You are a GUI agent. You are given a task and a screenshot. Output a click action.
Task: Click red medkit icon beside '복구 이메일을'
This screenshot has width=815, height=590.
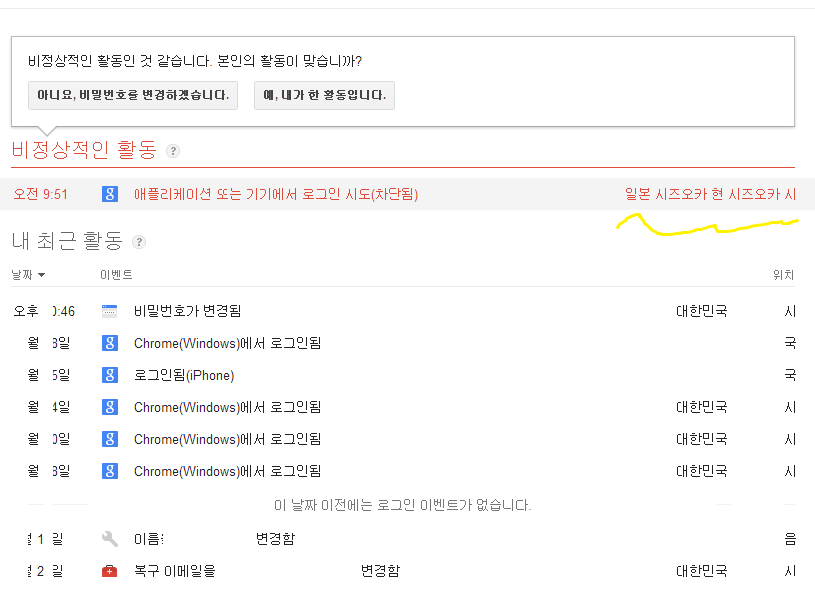click(x=109, y=571)
